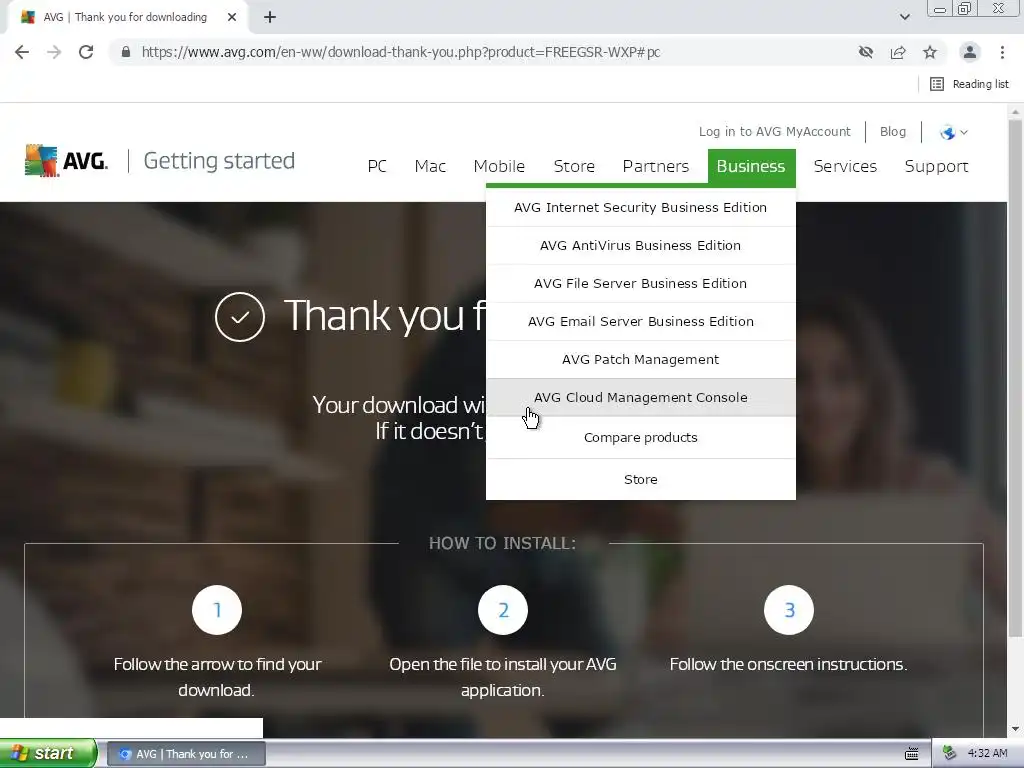Screen dimensions: 1024x768
Task: Open the Partners nav menu
Action: coord(656,167)
